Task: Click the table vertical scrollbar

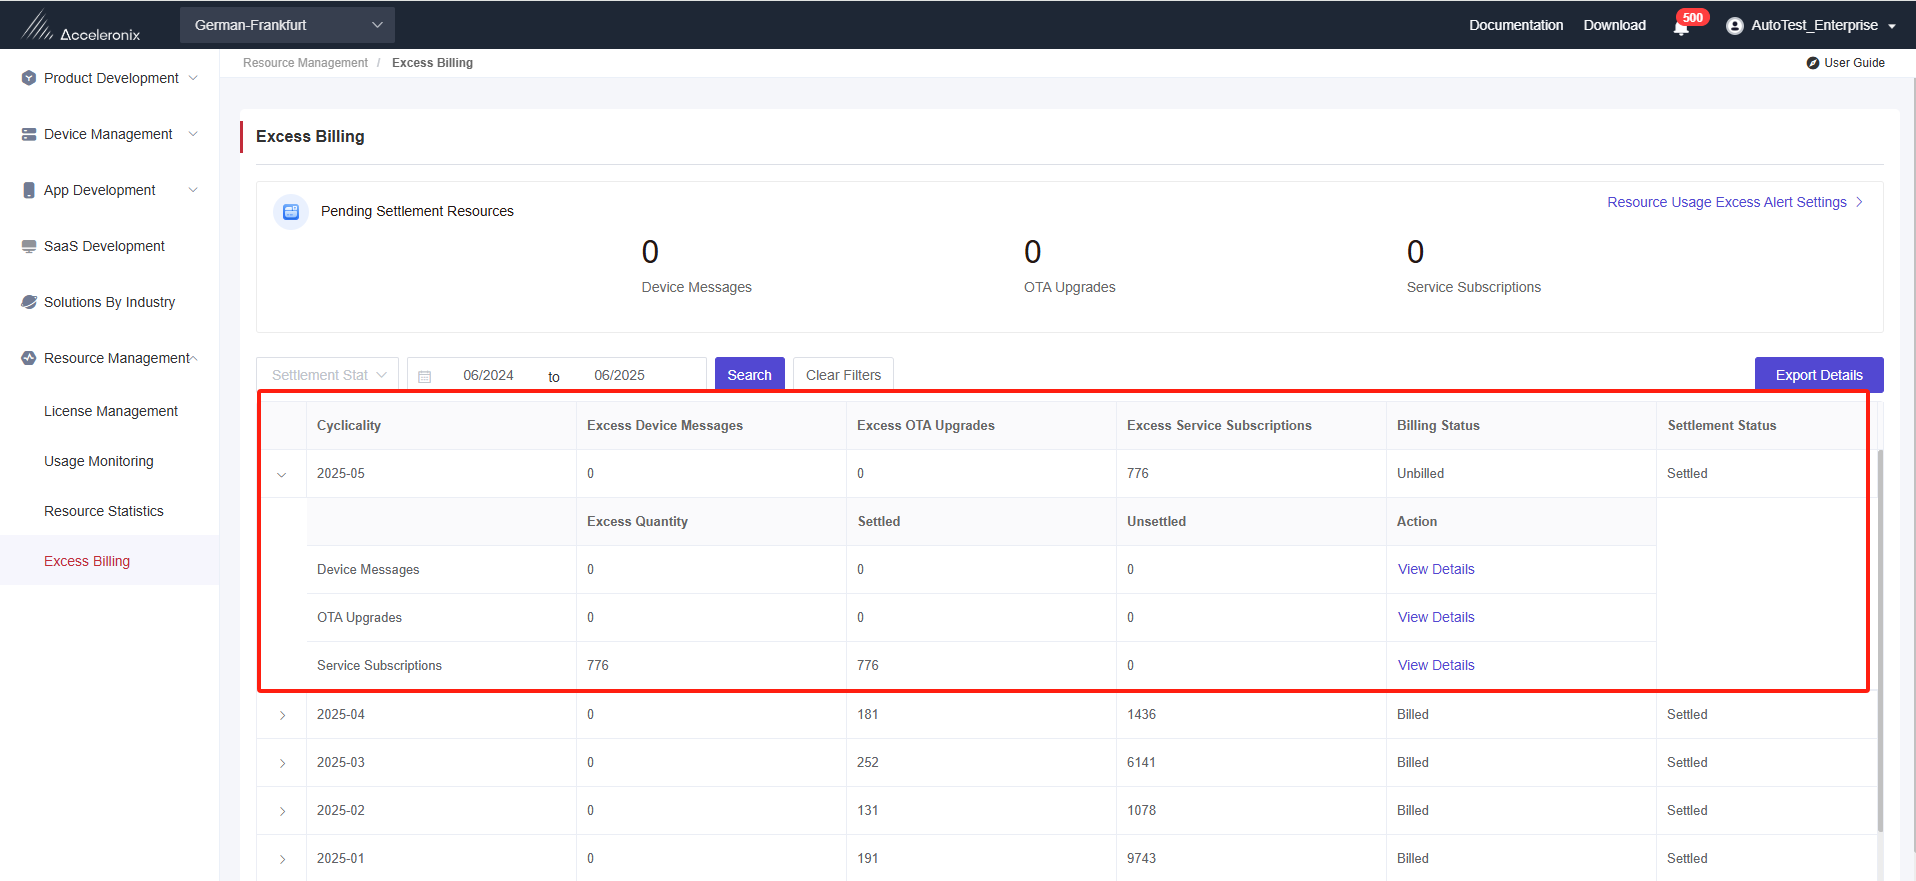Action: point(1880,640)
